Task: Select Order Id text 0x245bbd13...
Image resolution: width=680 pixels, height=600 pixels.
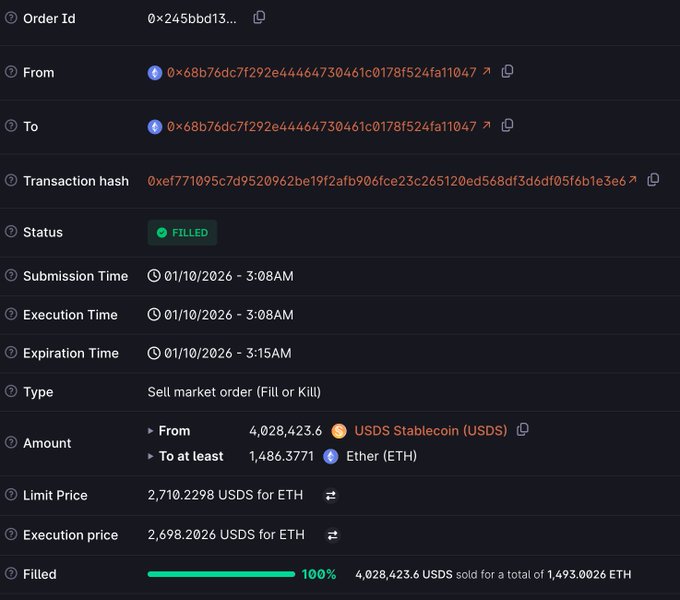Action: click(192, 19)
